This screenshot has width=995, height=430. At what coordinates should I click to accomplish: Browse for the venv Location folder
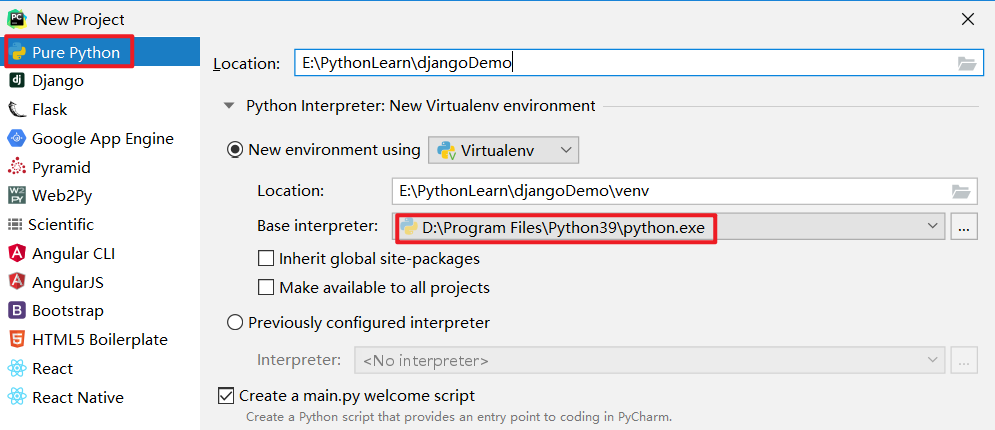point(961,190)
